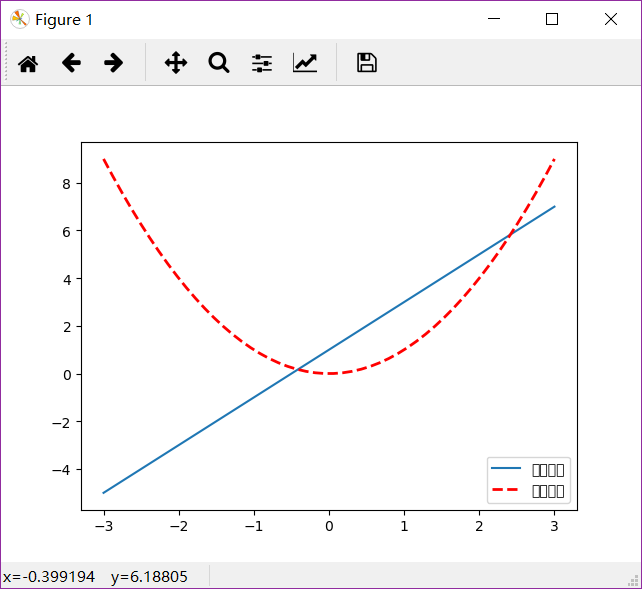Activate the pan axes tool
Screen dimensions: 642x589
coord(176,63)
